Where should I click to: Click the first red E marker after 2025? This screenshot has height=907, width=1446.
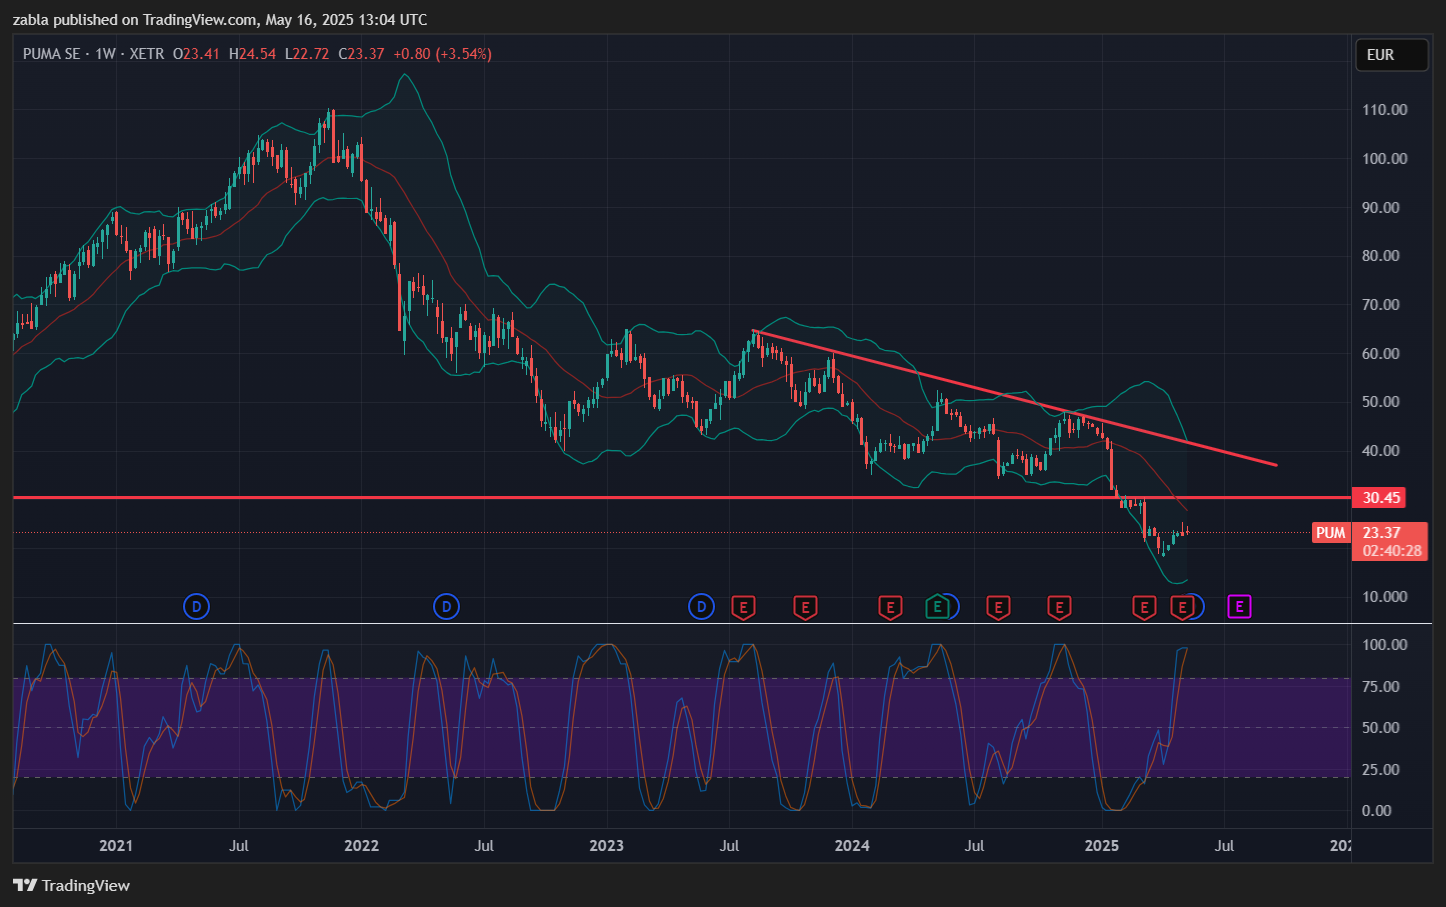click(x=1144, y=607)
